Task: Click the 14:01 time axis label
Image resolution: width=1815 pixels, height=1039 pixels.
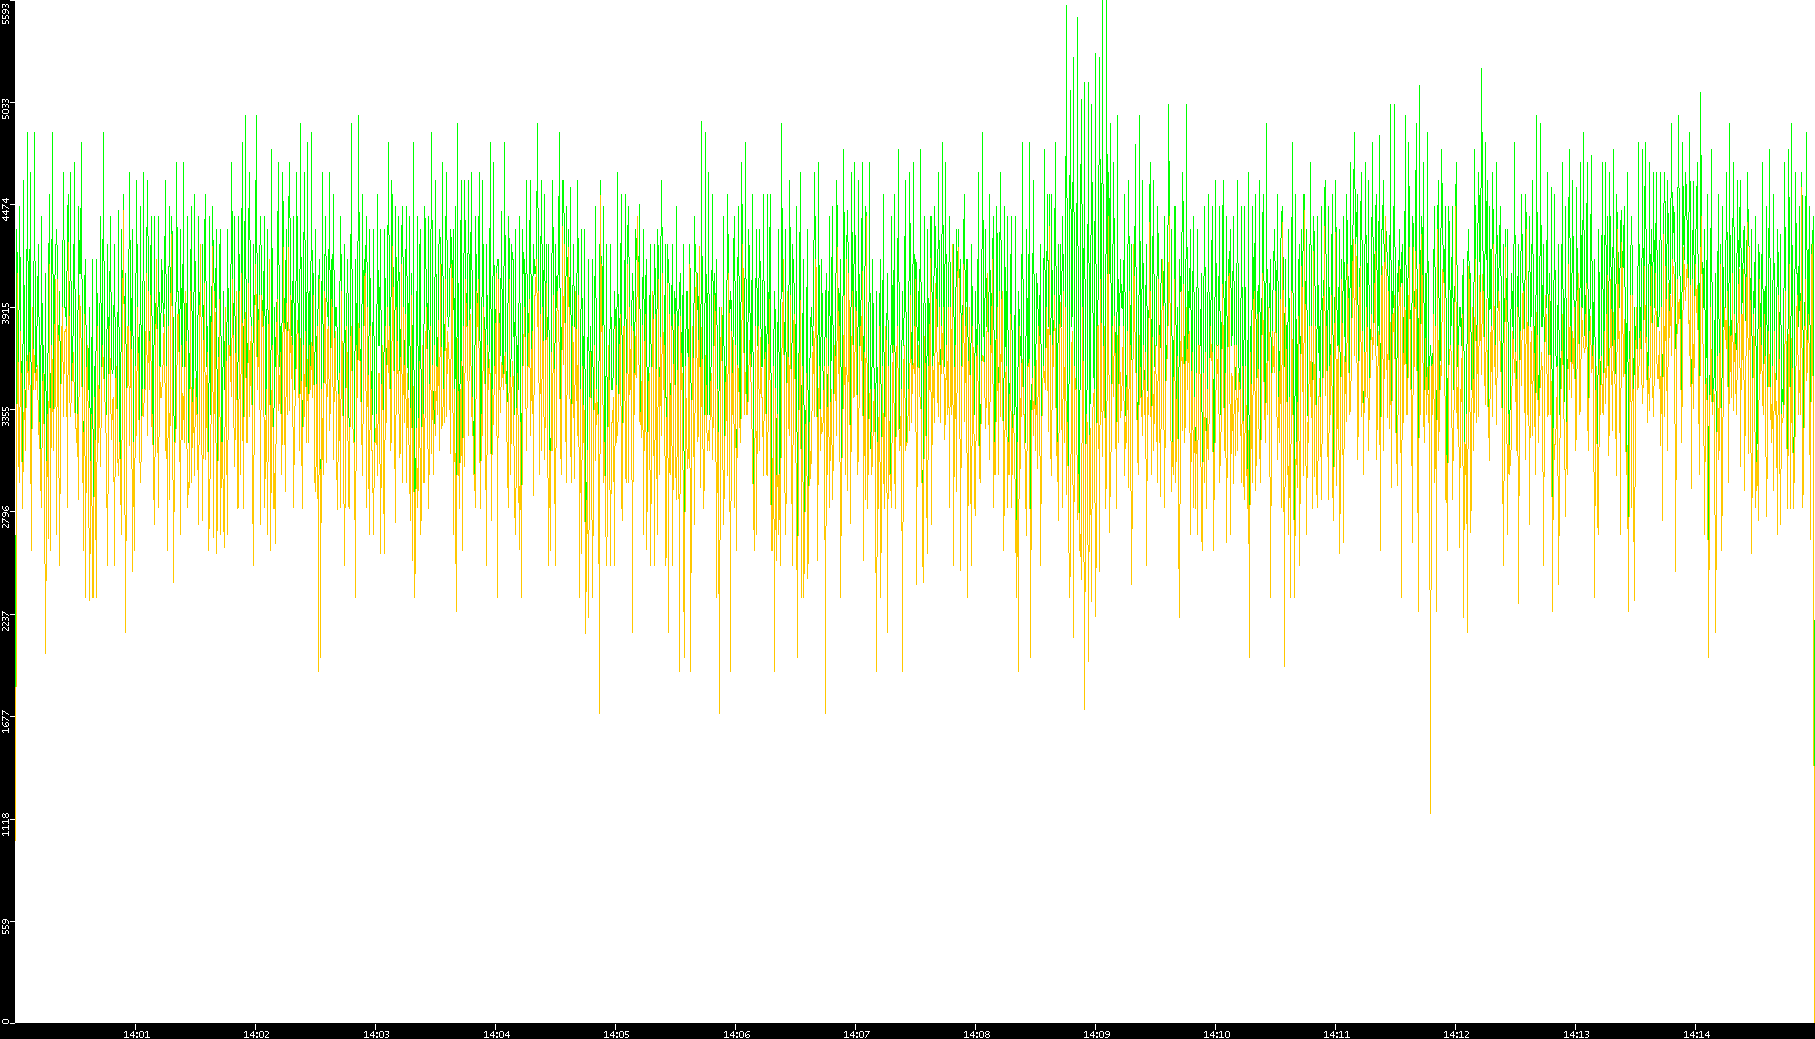Action: [136, 1033]
